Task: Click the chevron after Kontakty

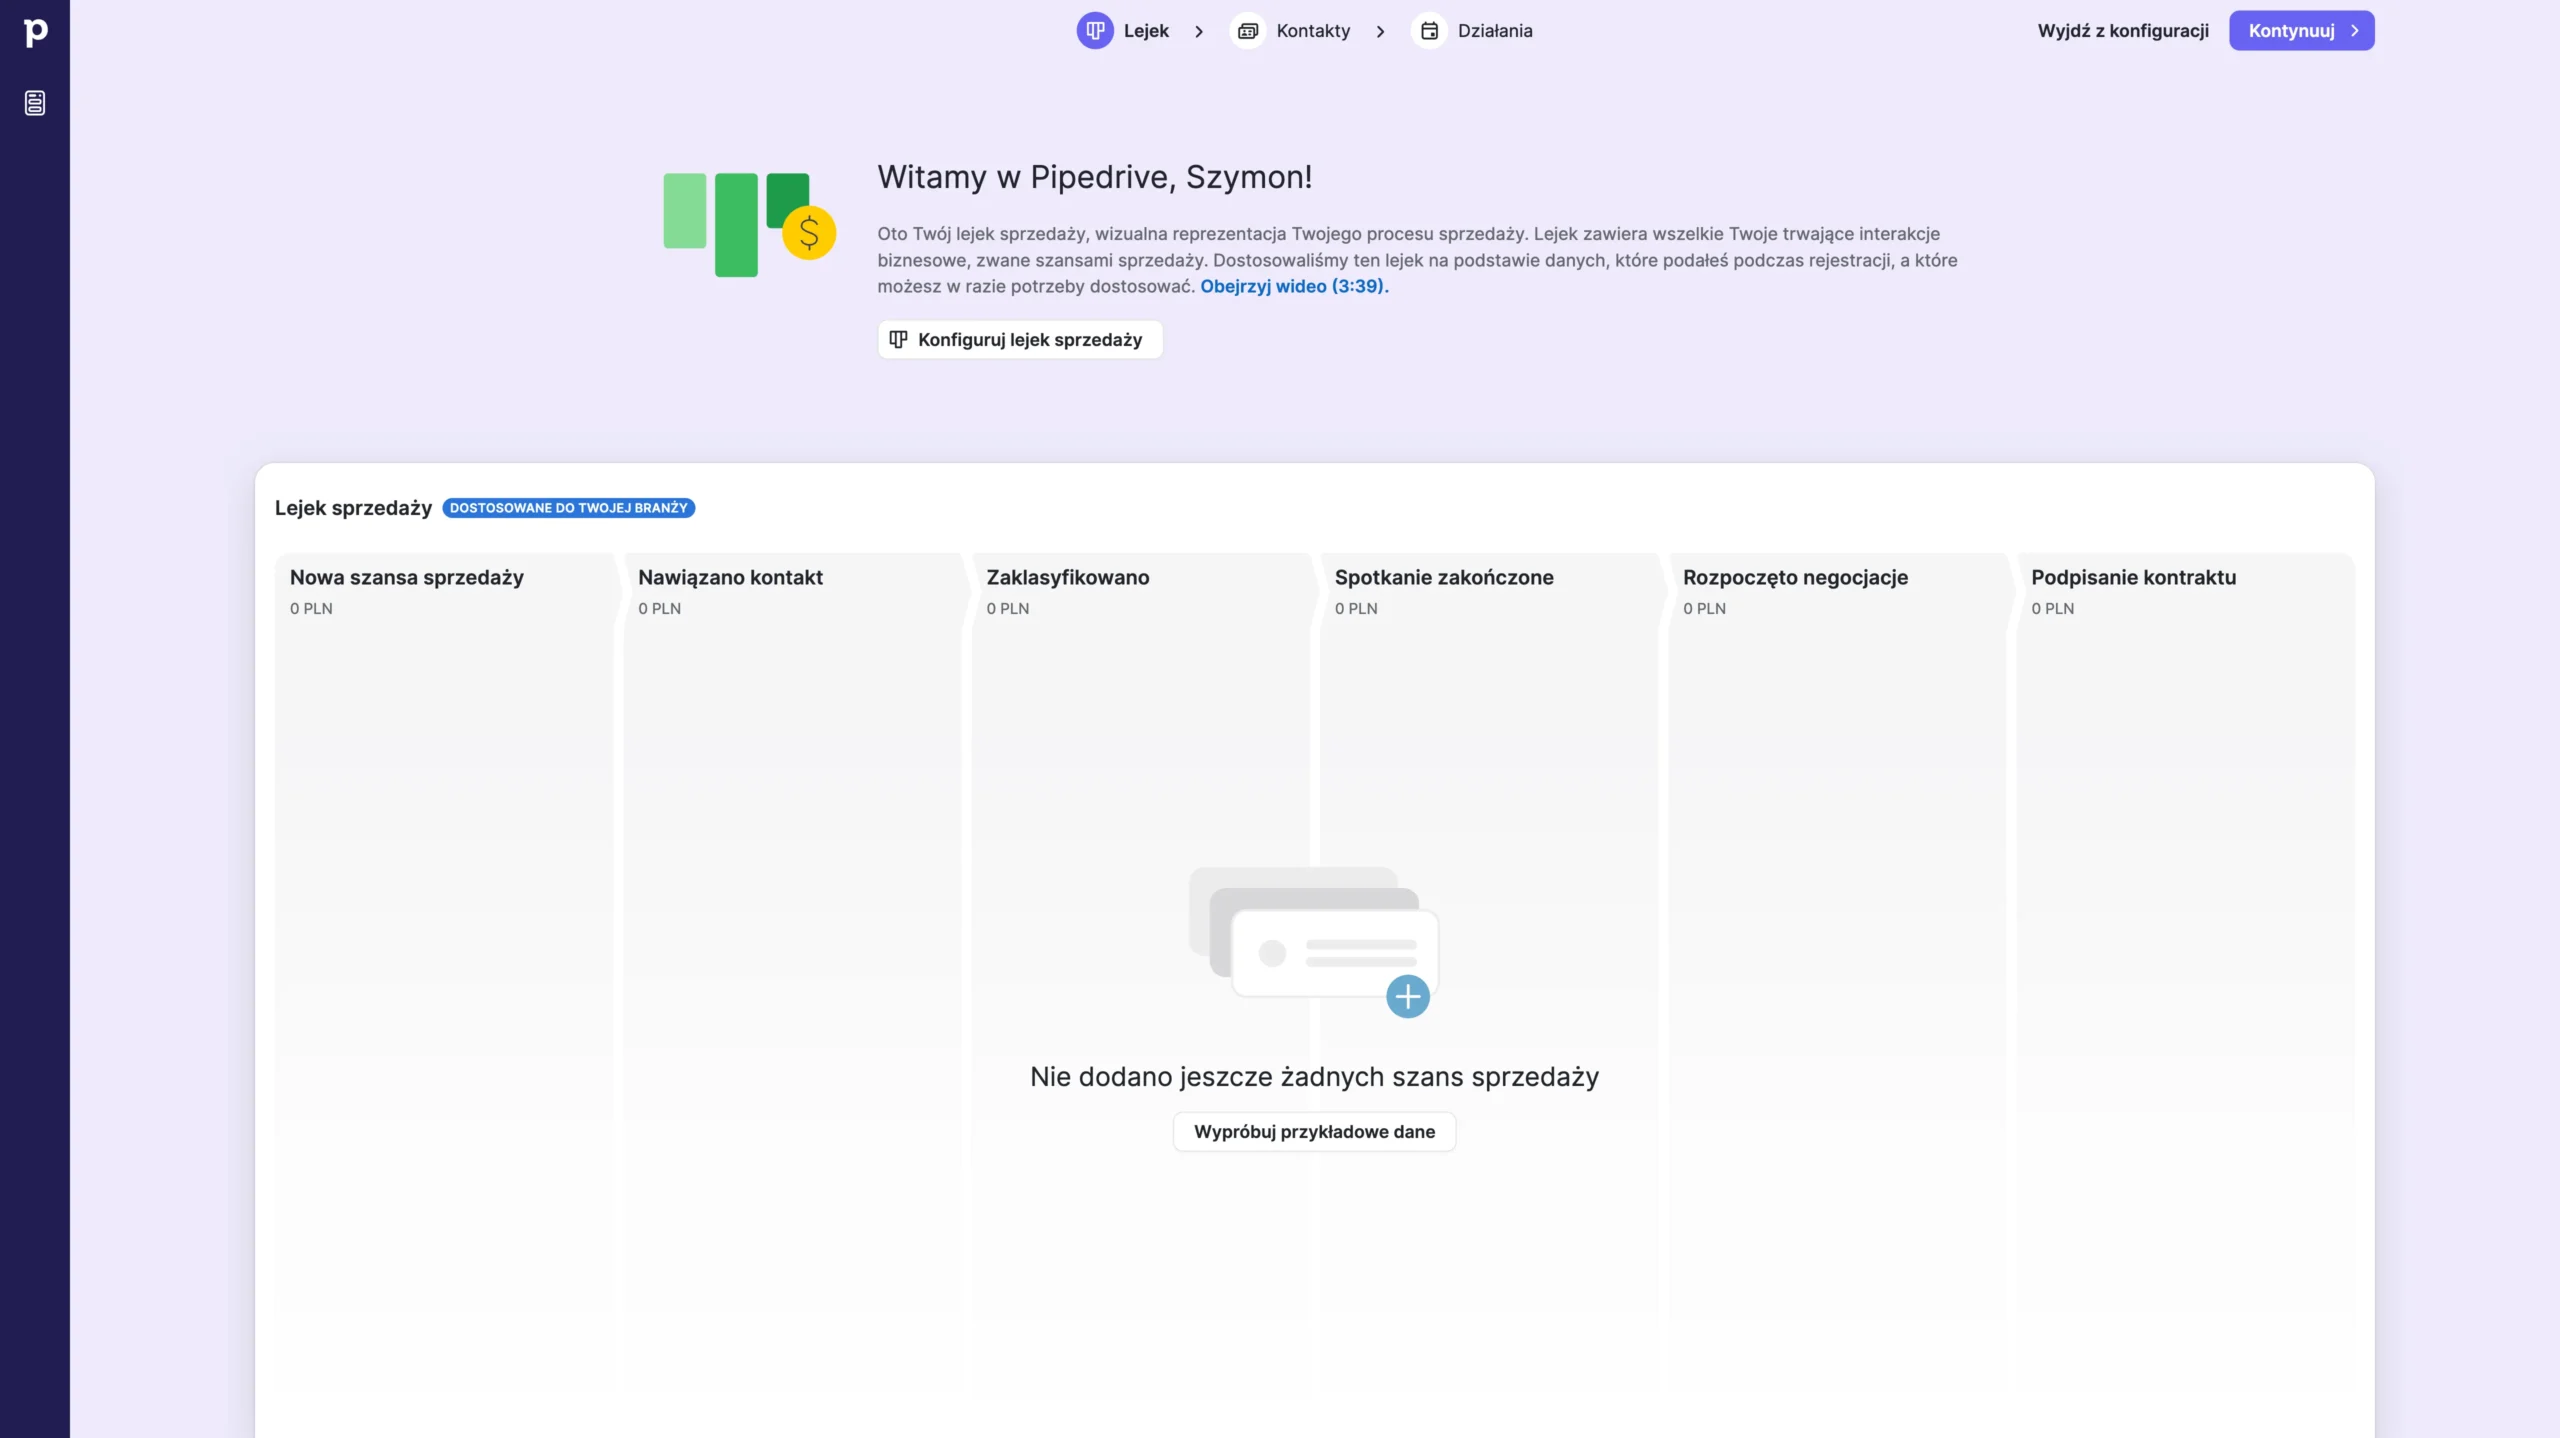Action: [x=1381, y=32]
